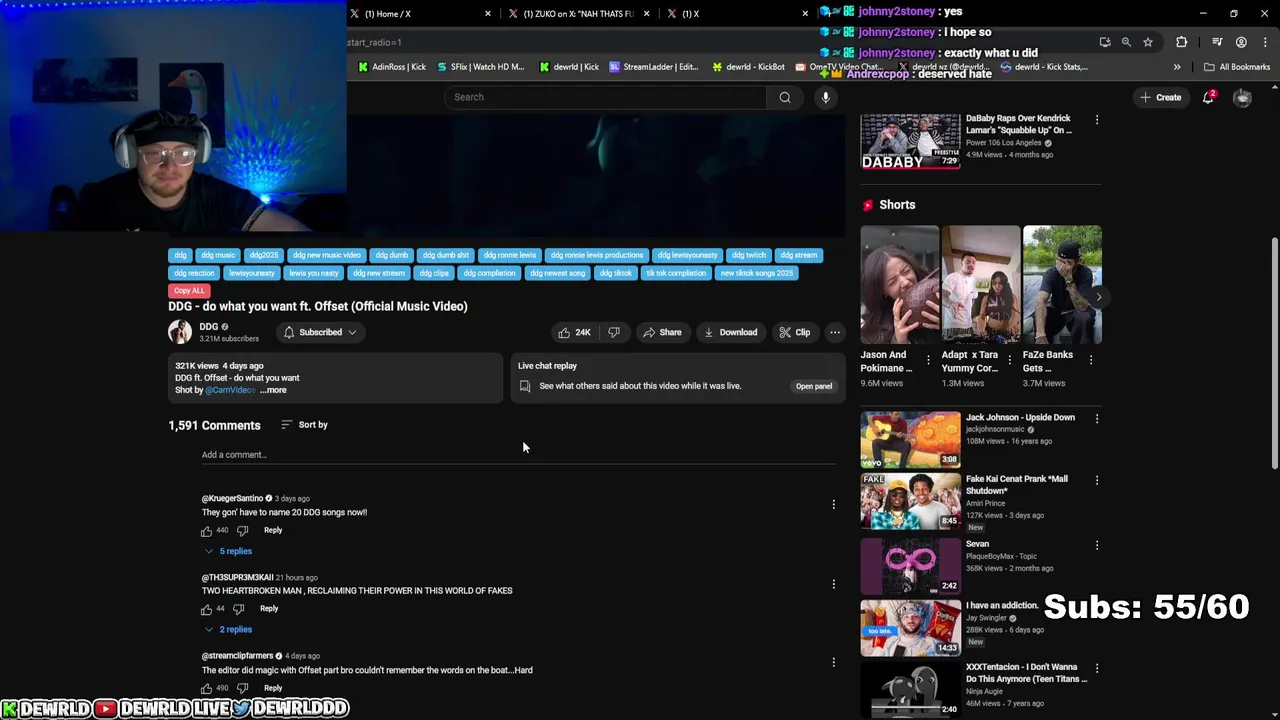Open the AdinRoss | Kick bookmark
This screenshot has width=1280, height=720.
[391, 67]
